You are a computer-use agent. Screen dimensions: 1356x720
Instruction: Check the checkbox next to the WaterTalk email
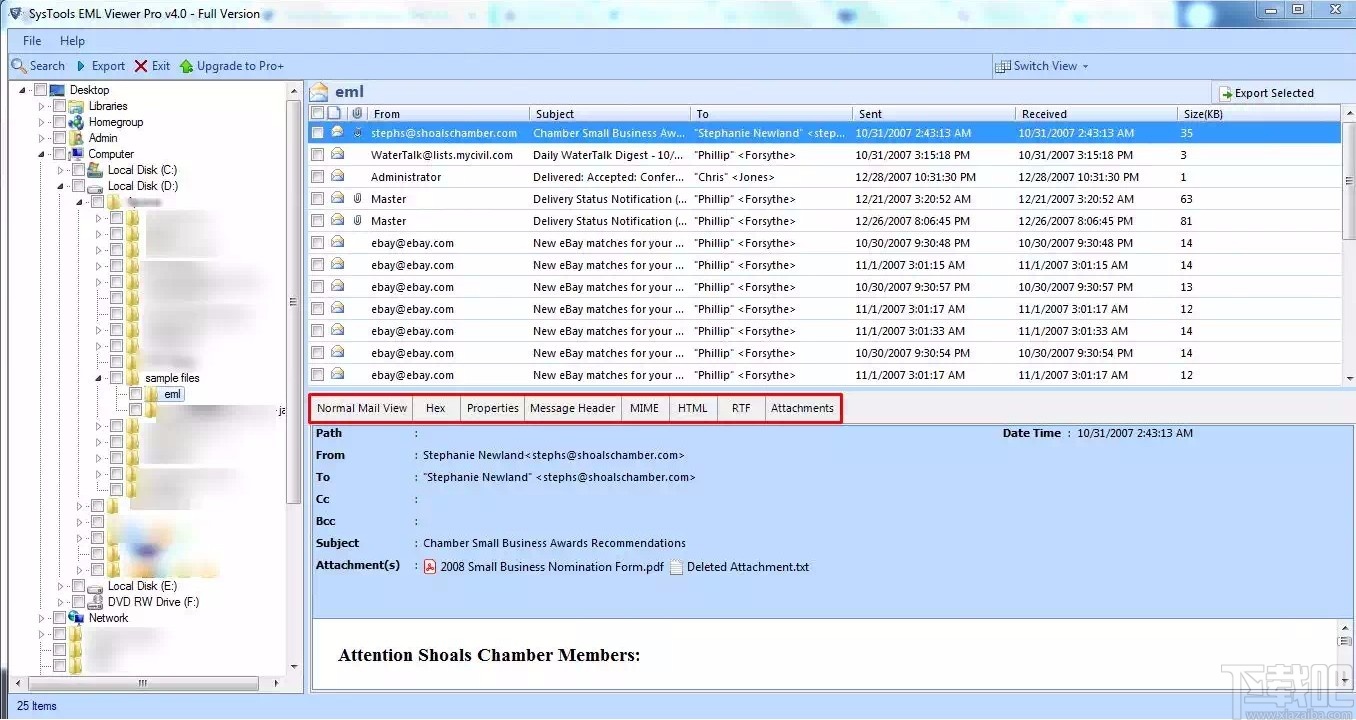(316, 155)
